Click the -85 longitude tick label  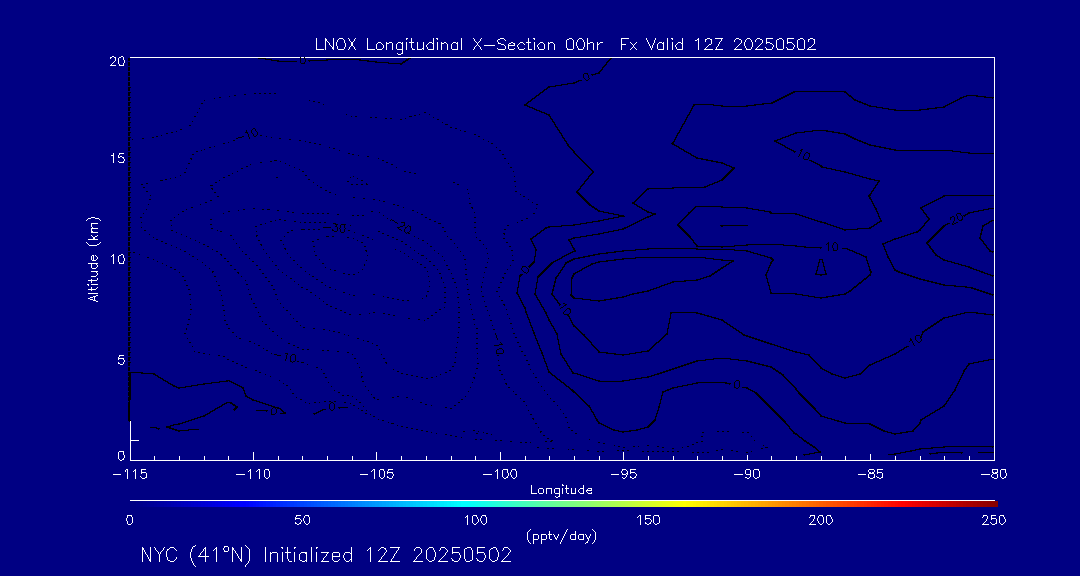click(x=871, y=475)
